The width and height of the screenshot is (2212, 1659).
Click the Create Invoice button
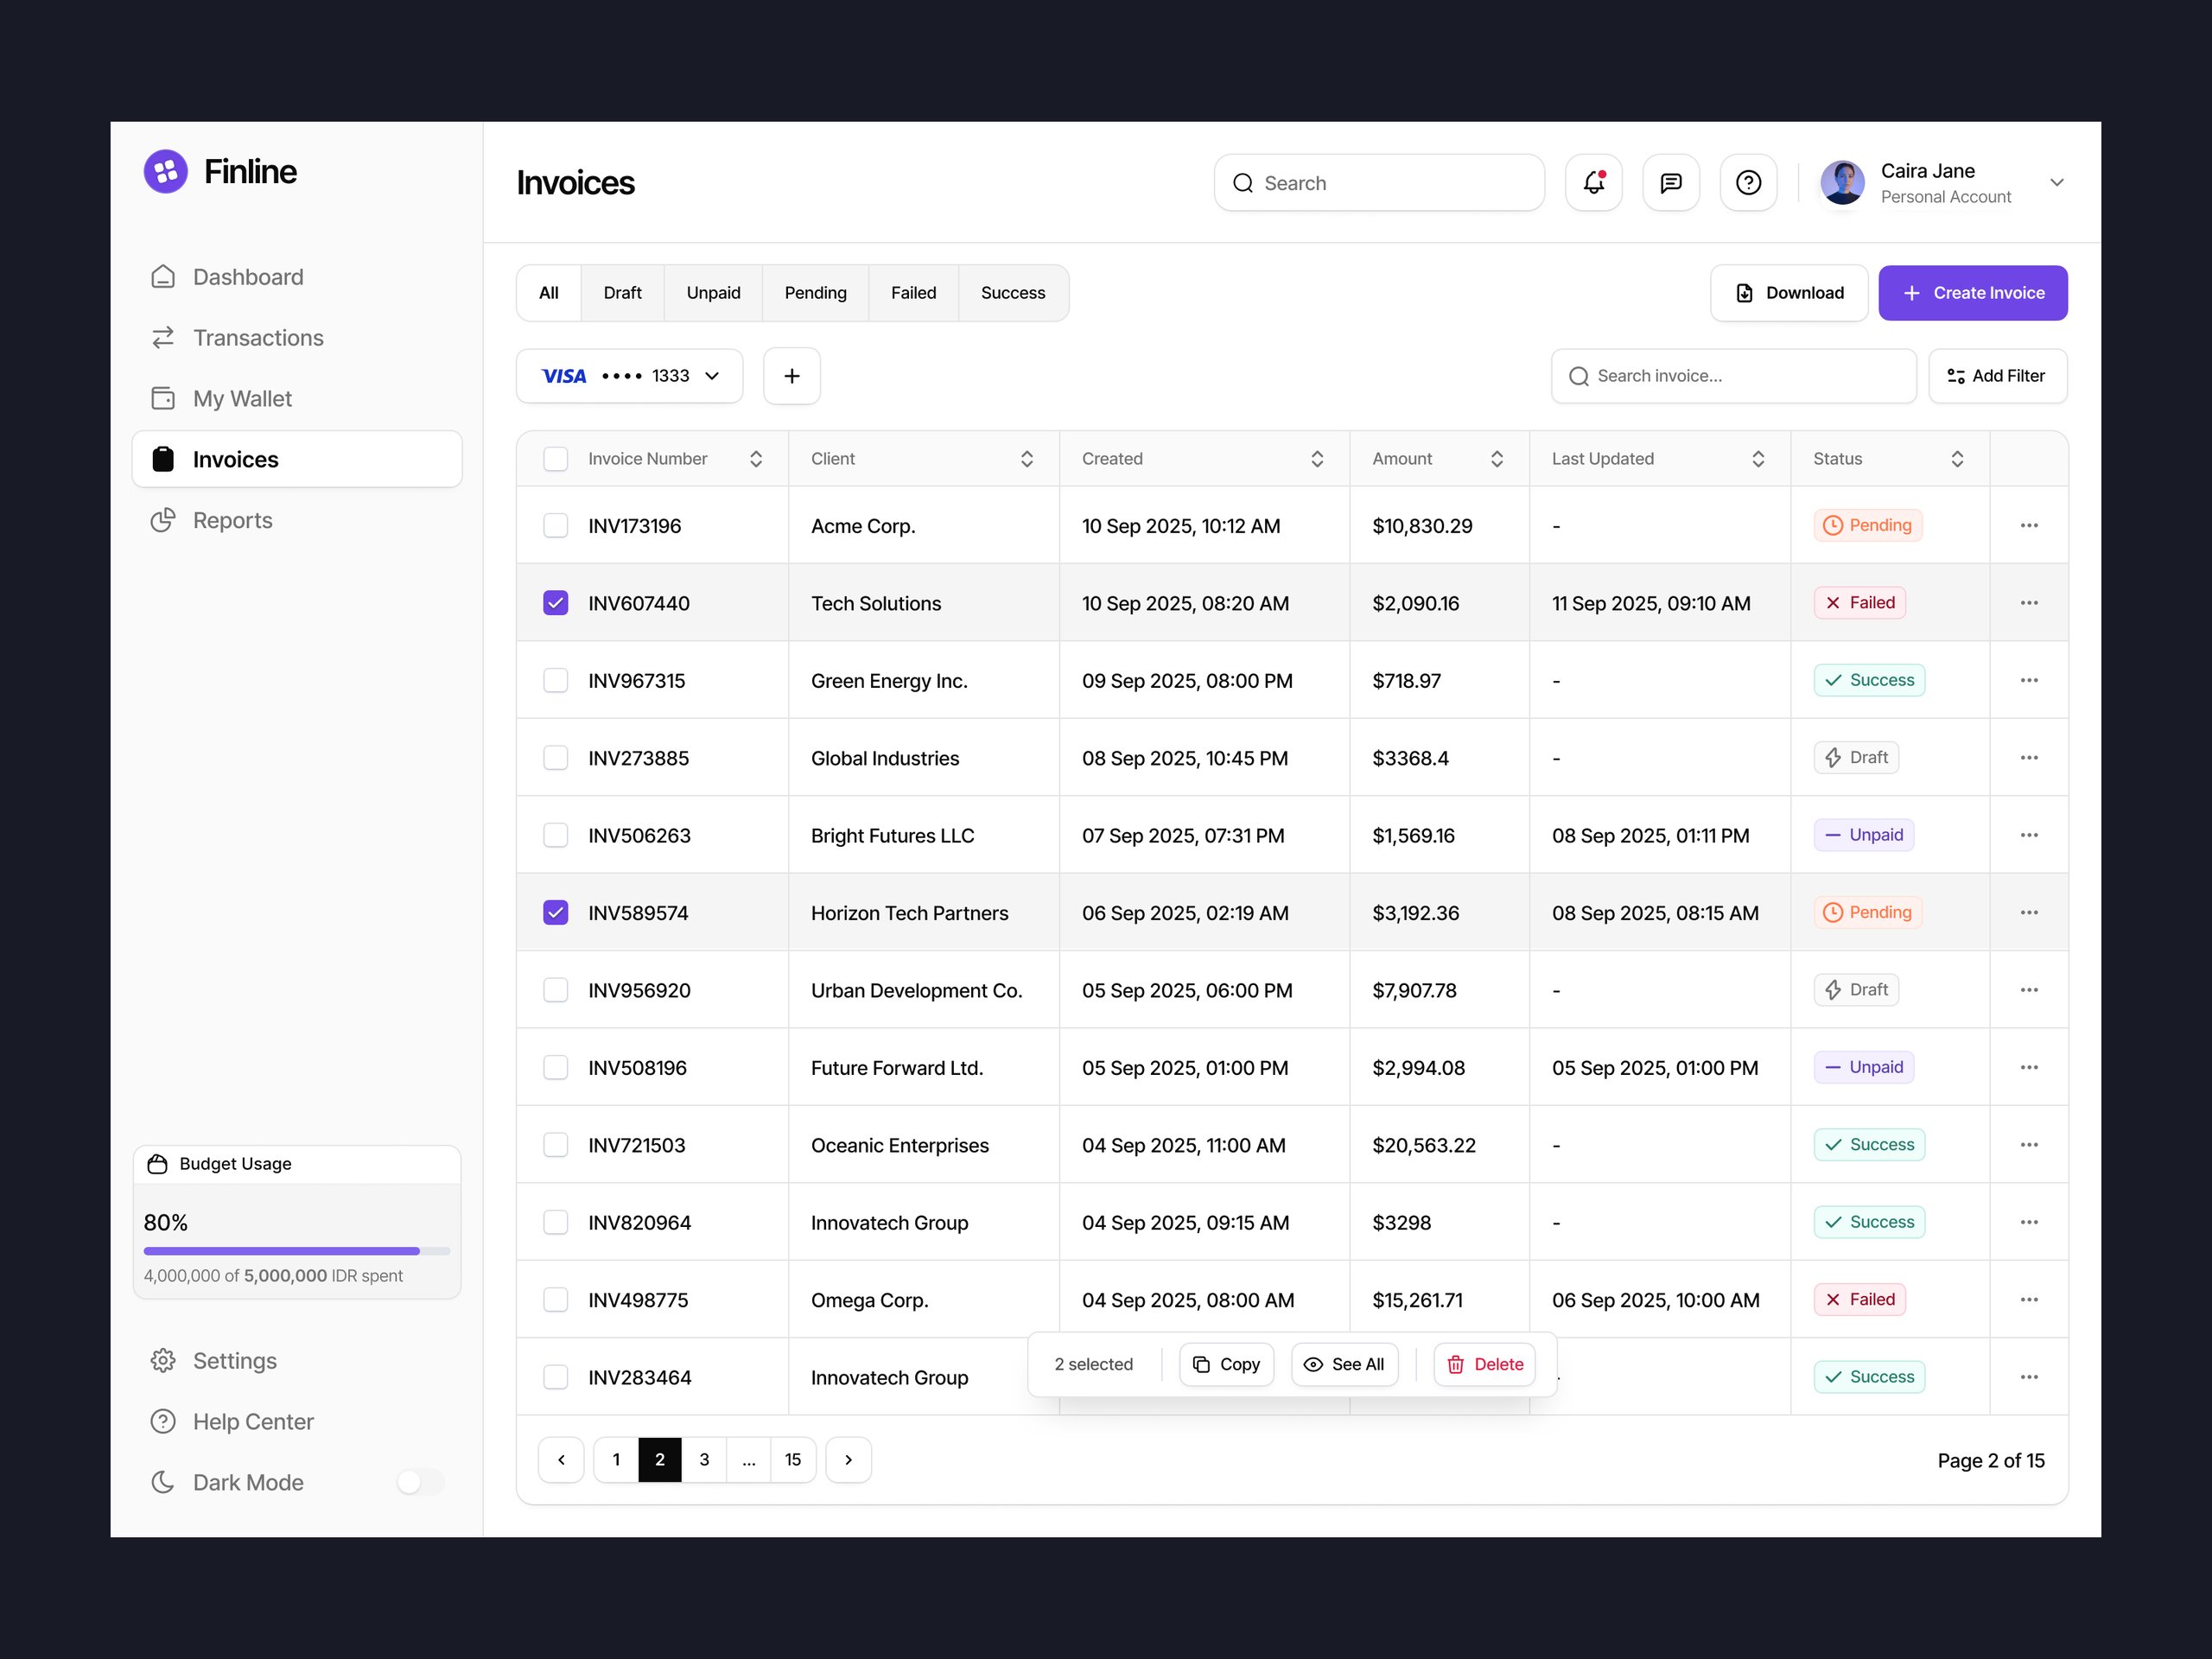(1972, 292)
